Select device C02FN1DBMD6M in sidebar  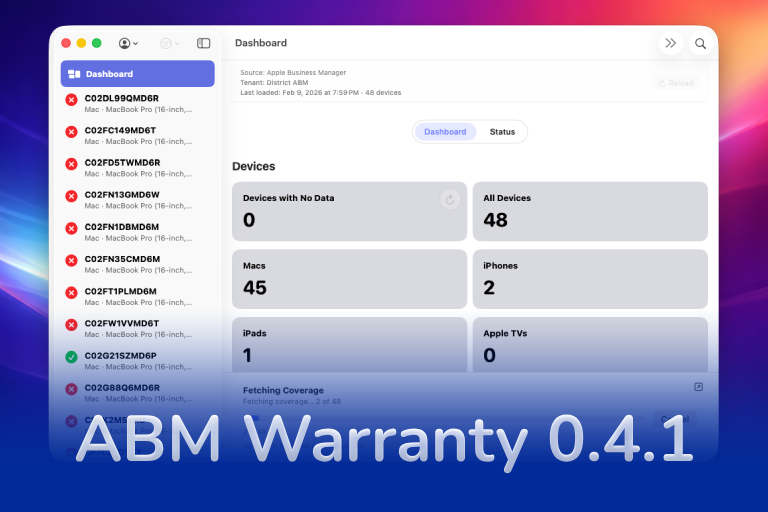138,232
